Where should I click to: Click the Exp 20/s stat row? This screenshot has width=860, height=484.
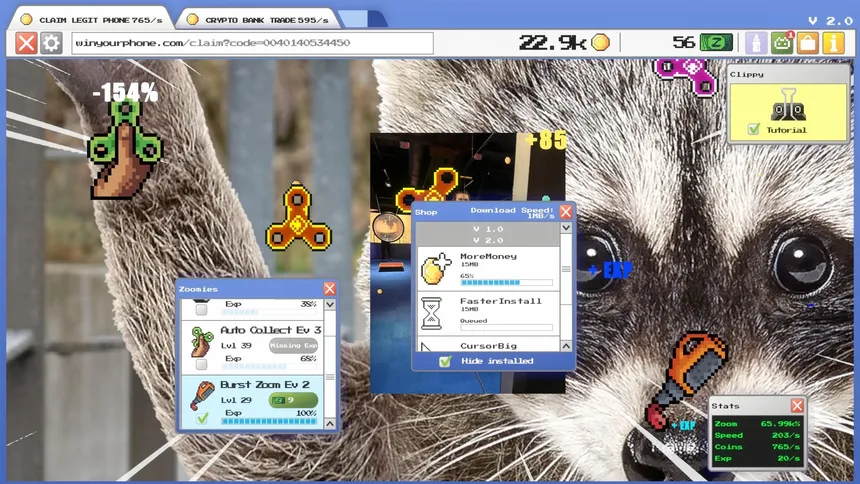[x=757, y=458]
